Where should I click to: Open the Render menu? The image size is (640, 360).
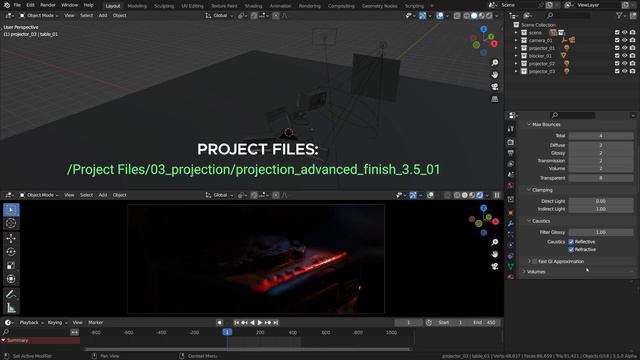tap(47, 5)
